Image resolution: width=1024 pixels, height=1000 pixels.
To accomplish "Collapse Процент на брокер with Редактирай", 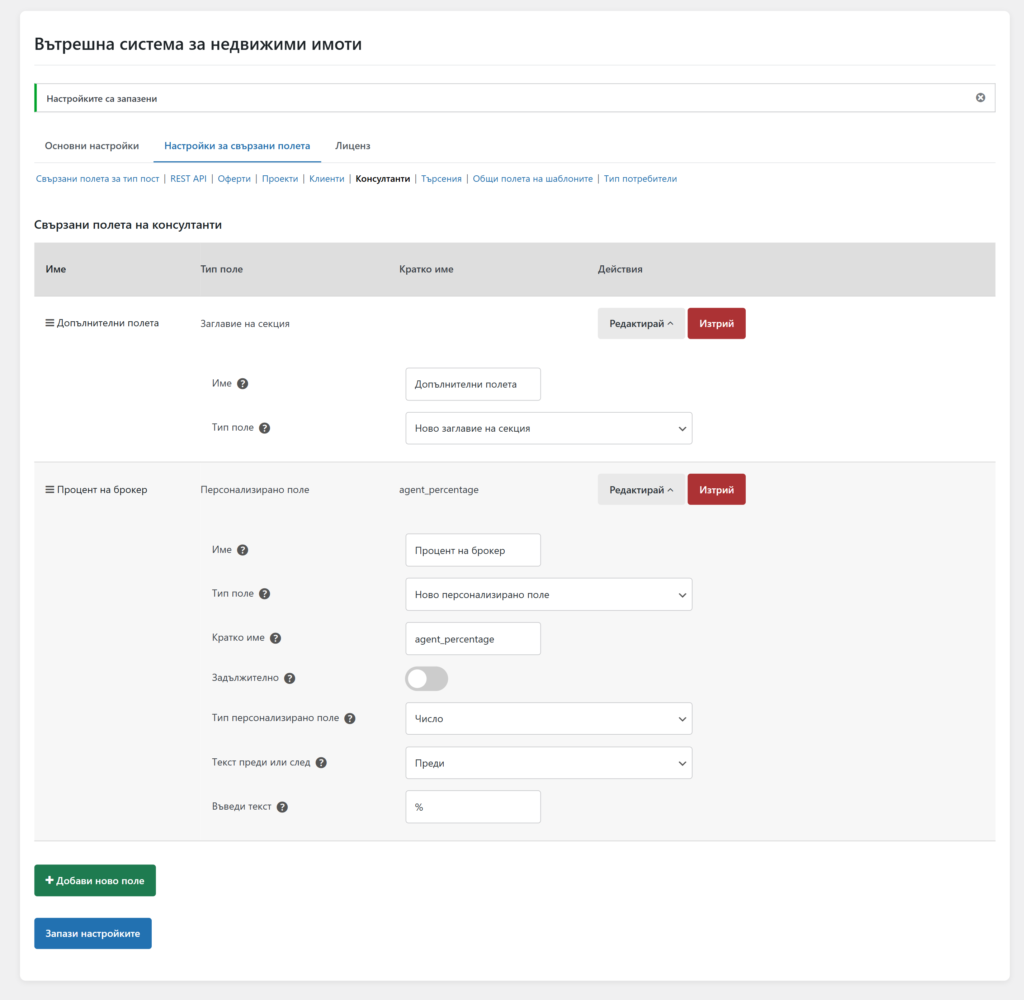I will click(641, 490).
